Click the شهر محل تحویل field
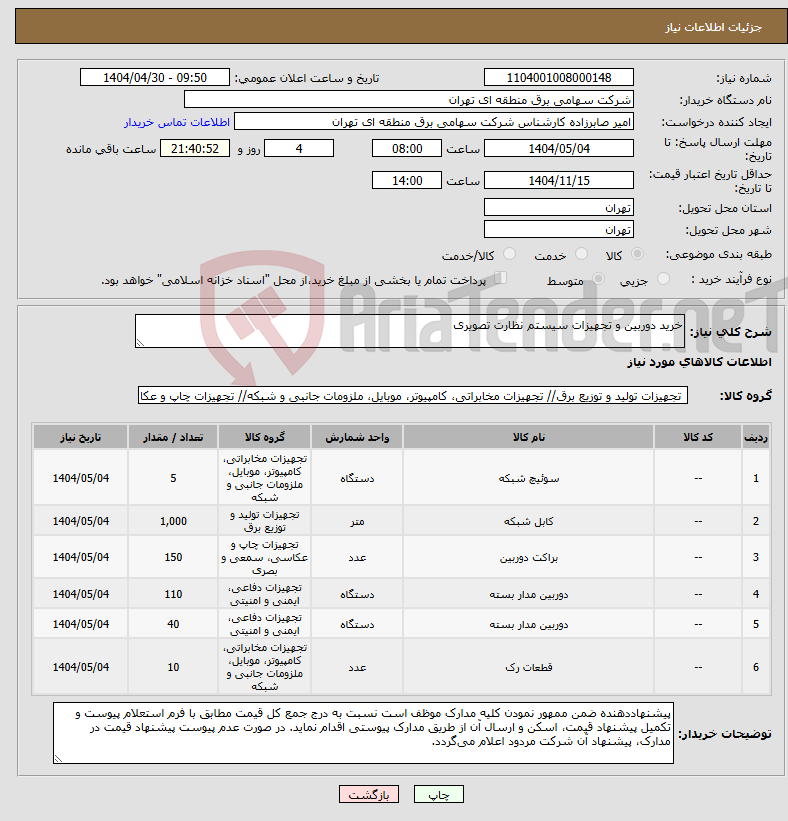The image size is (788, 821). [559, 230]
